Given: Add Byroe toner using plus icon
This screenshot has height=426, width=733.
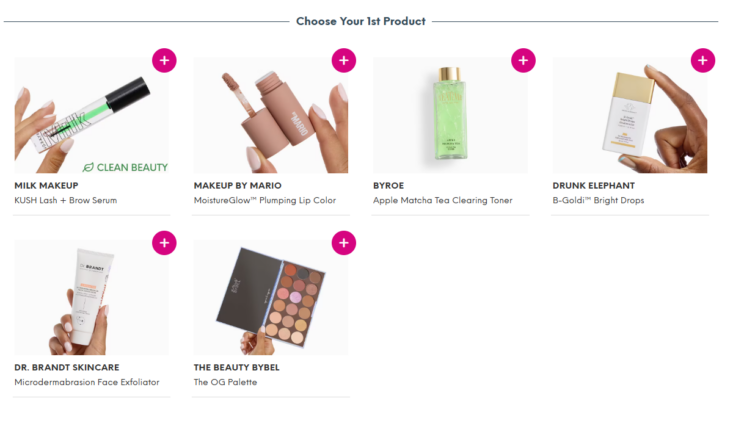Looking at the screenshot, I should pos(523,60).
